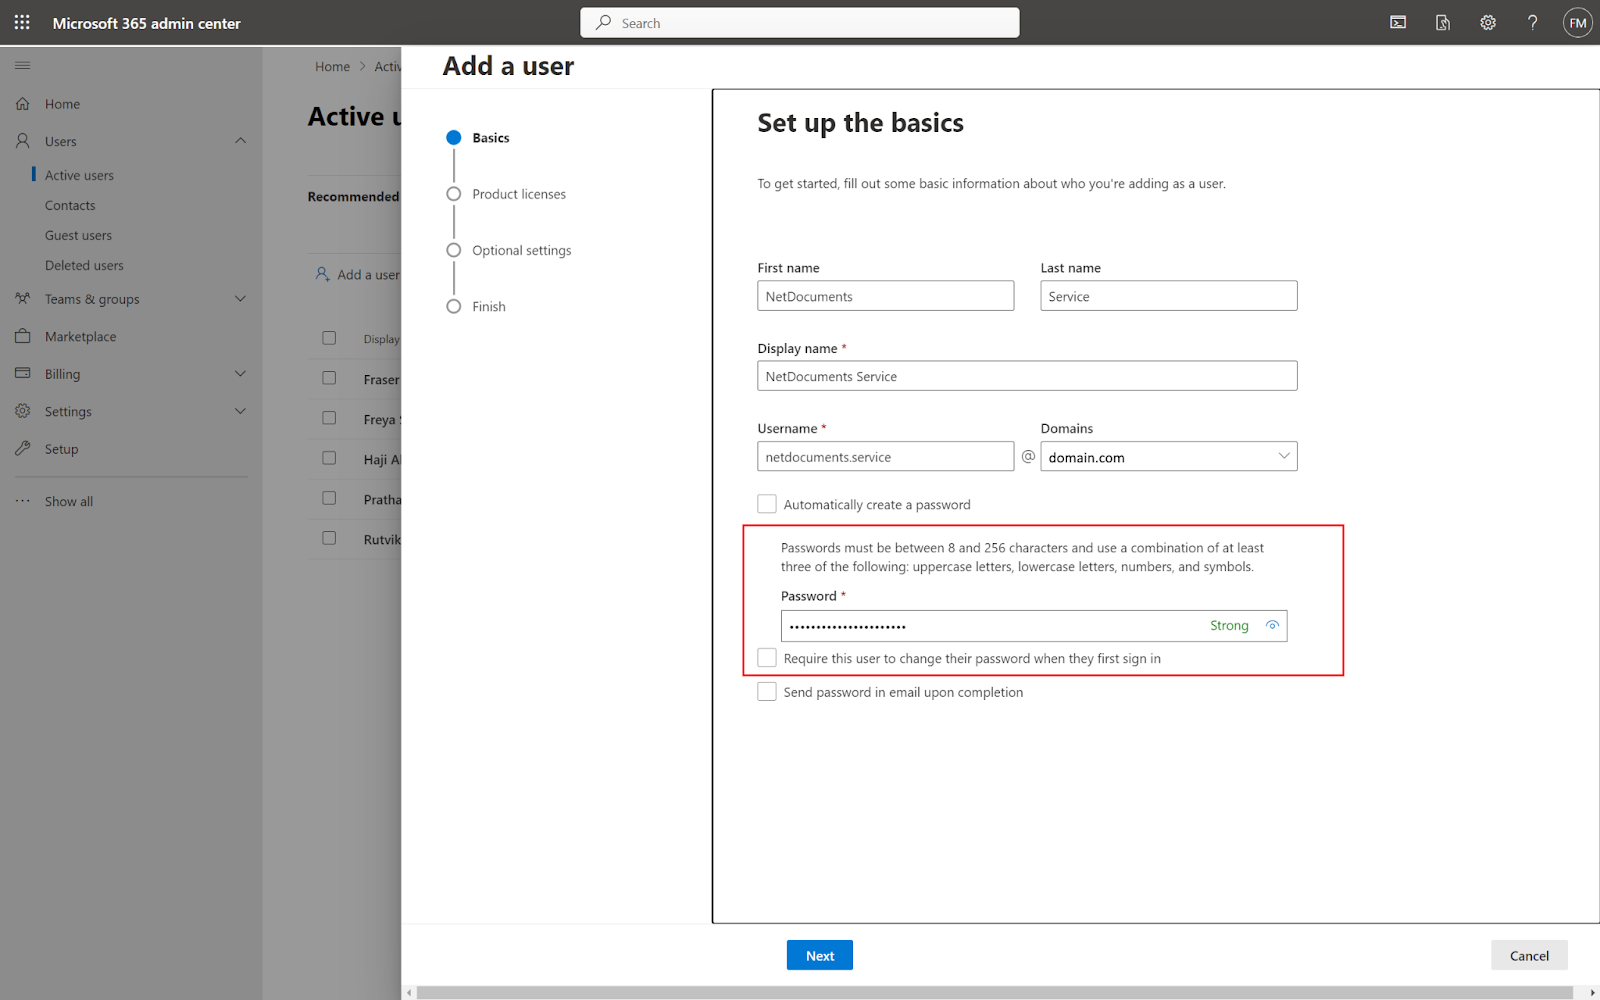Open the FM account avatar
This screenshot has width=1600, height=1000.
coord(1577,22)
